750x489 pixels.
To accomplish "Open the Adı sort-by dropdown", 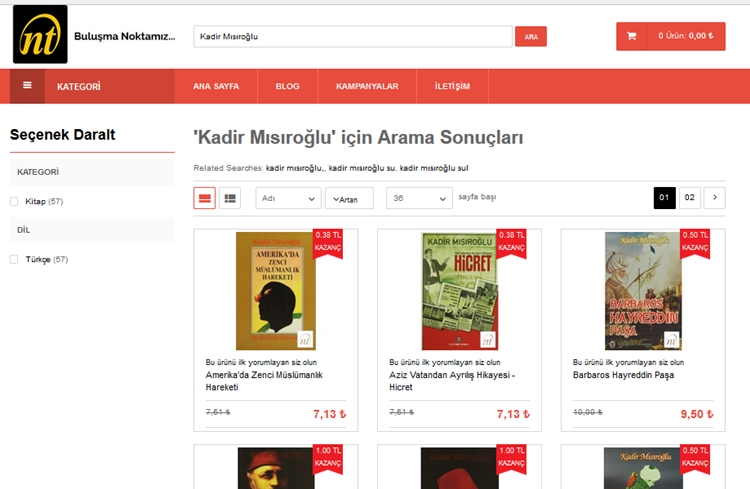I will click(x=288, y=198).
